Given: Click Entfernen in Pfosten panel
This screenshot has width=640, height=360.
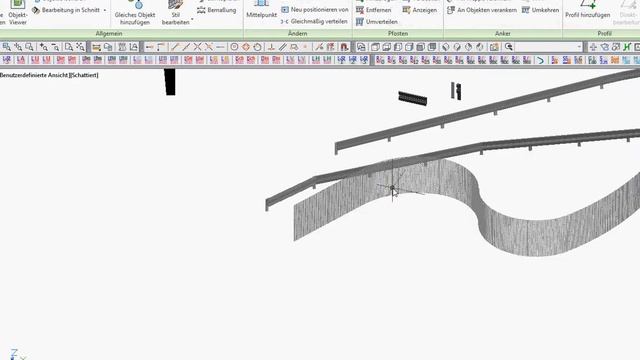Looking at the screenshot, I should click(x=374, y=10).
